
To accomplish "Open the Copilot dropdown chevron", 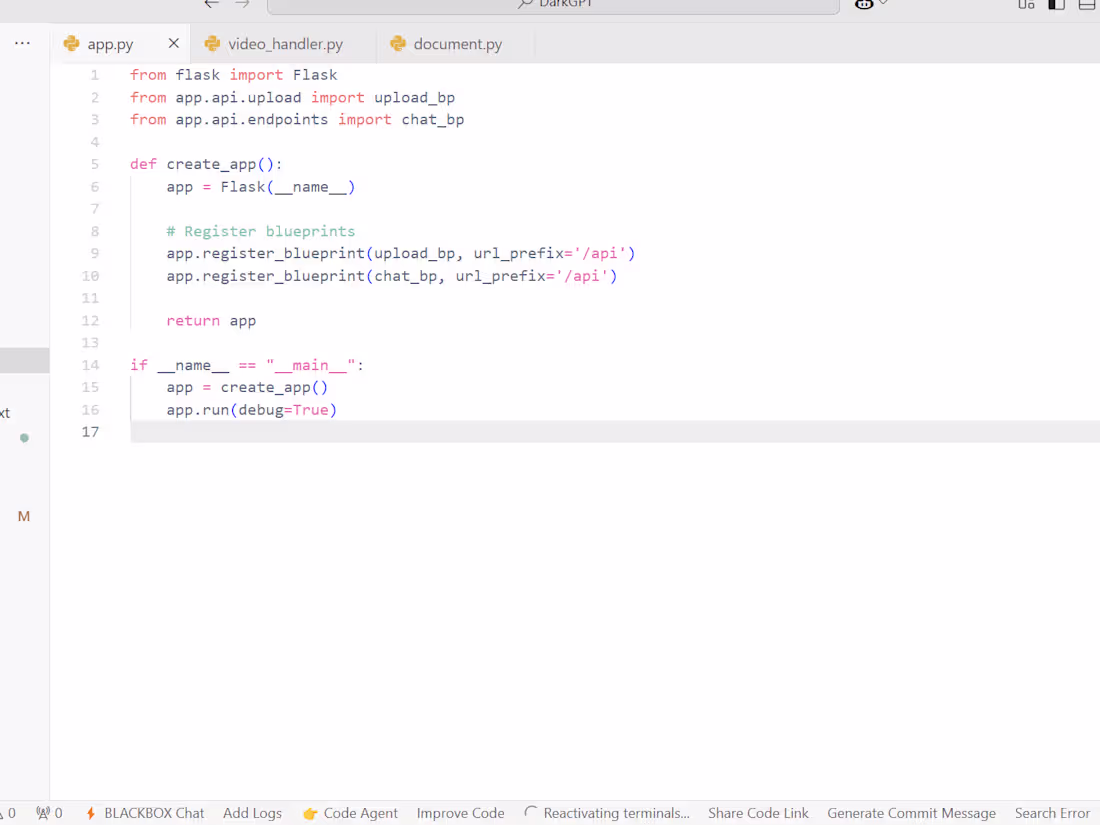I will pos(883,4).
